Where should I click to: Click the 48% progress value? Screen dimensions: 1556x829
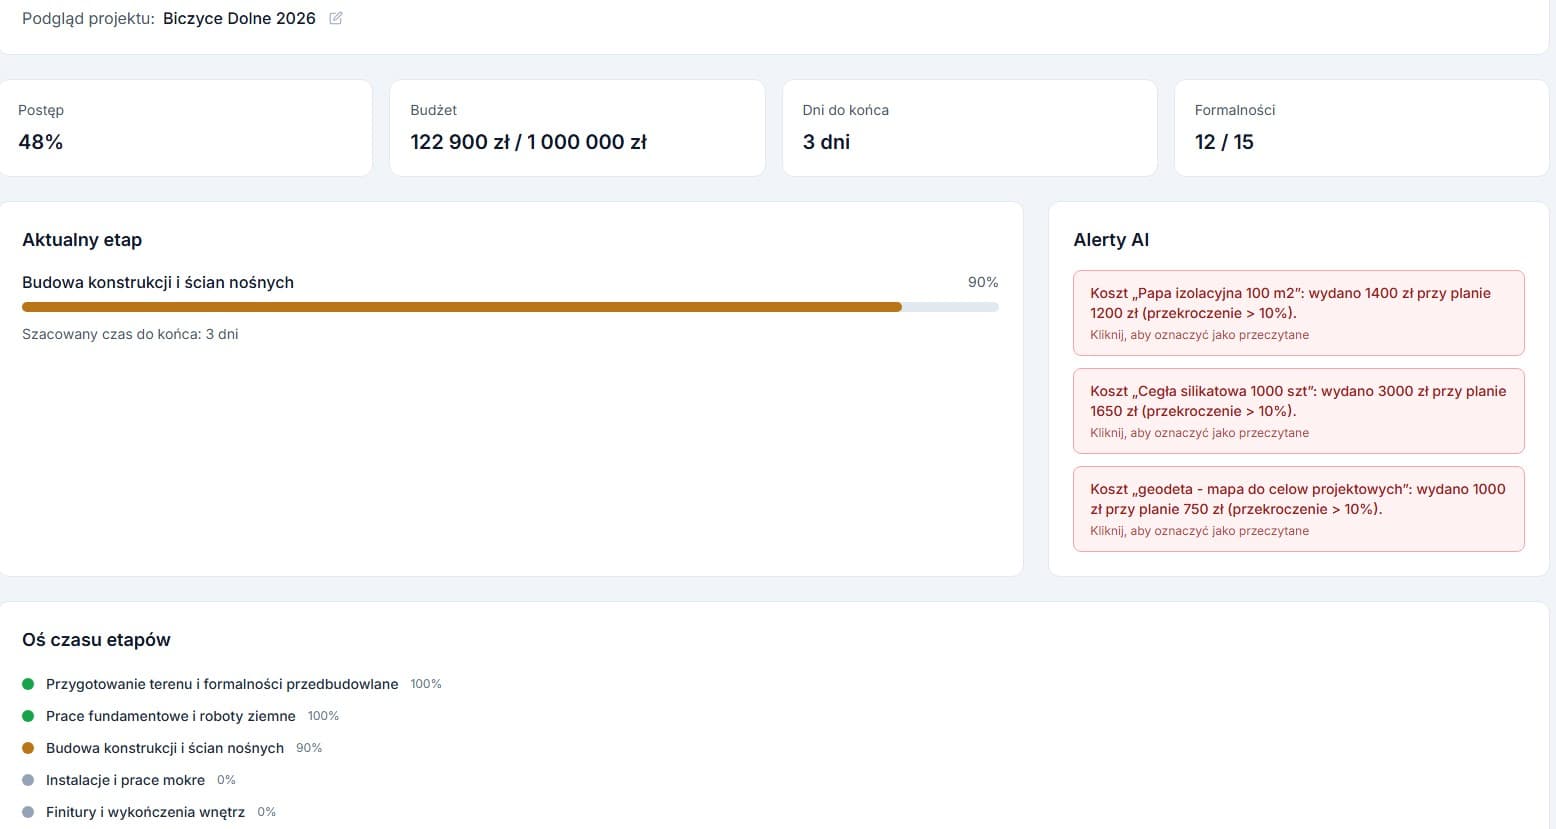(x=41, y=142)
